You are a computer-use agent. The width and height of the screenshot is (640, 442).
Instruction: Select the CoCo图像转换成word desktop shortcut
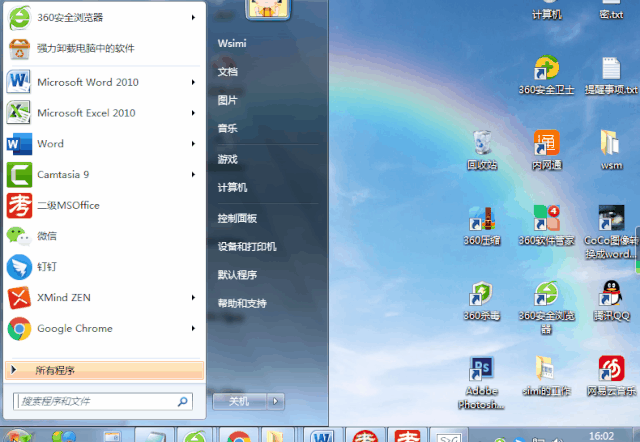click(611, 232)
